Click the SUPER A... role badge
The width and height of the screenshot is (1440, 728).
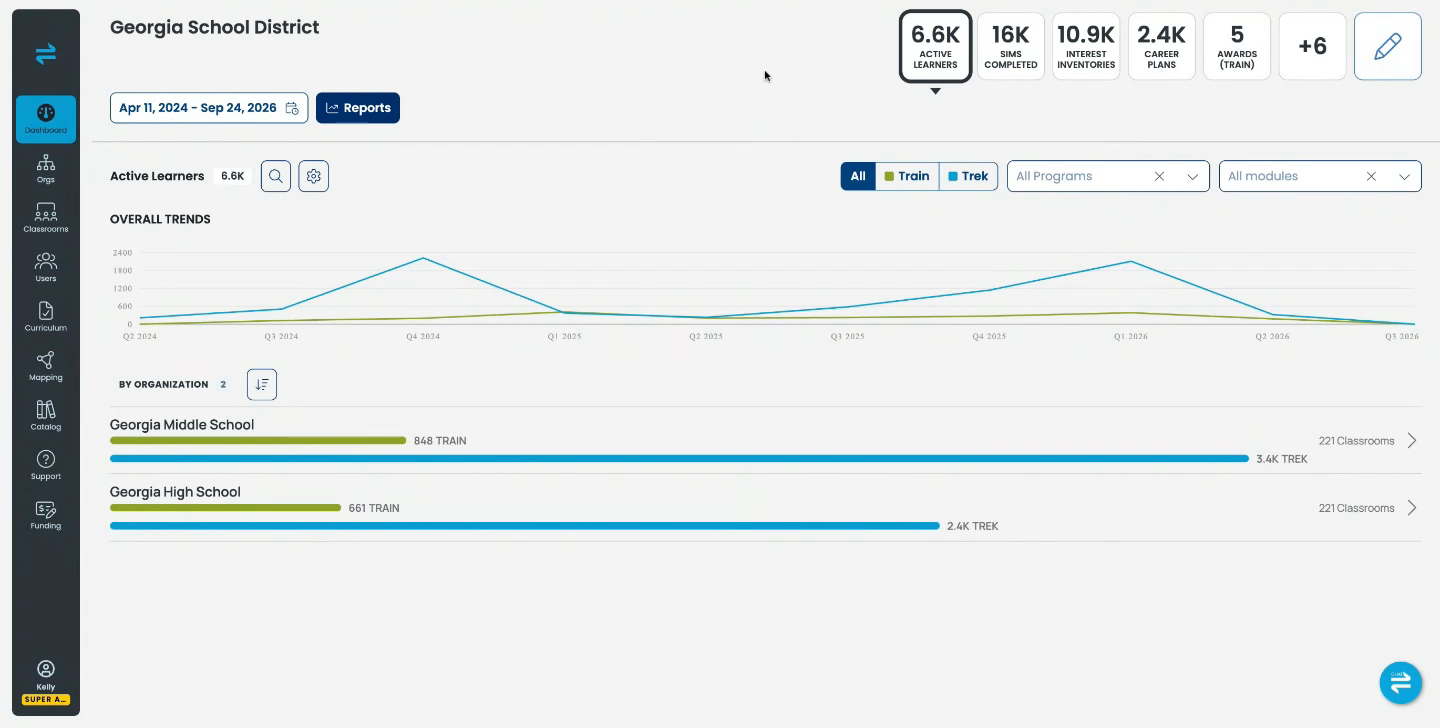click(x=46, y=699)
